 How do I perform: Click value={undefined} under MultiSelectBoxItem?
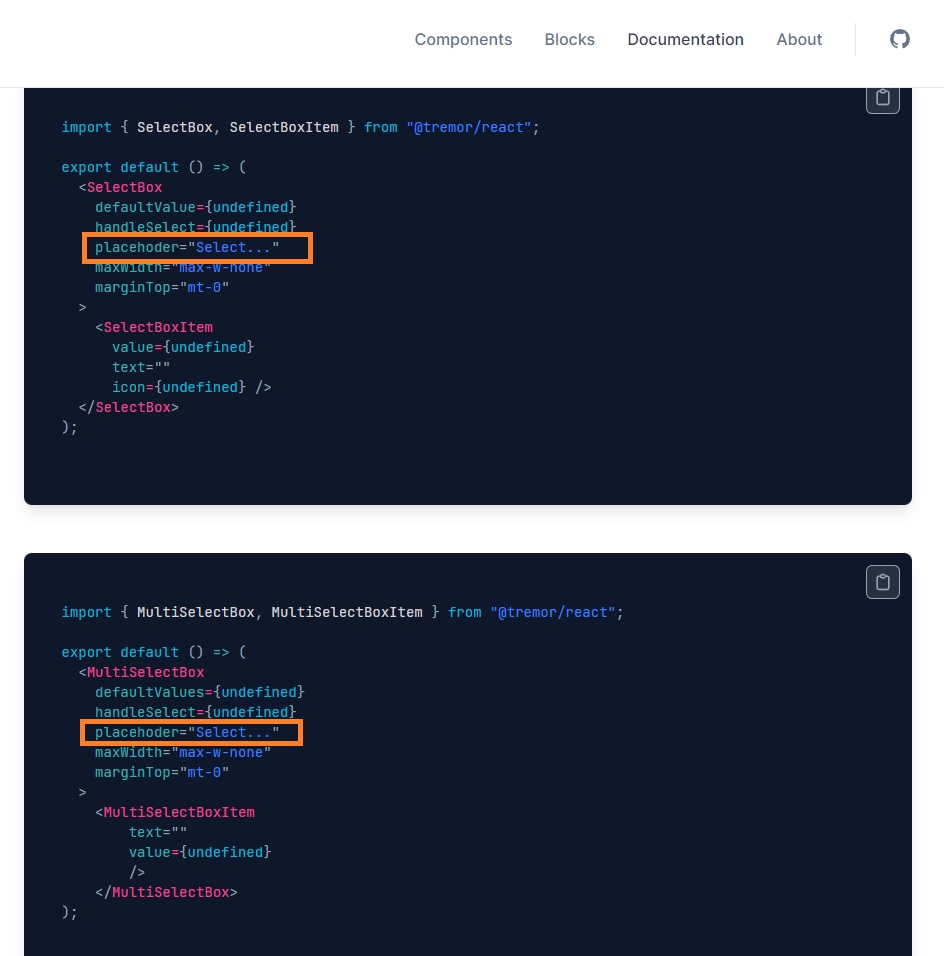[199, 852]
